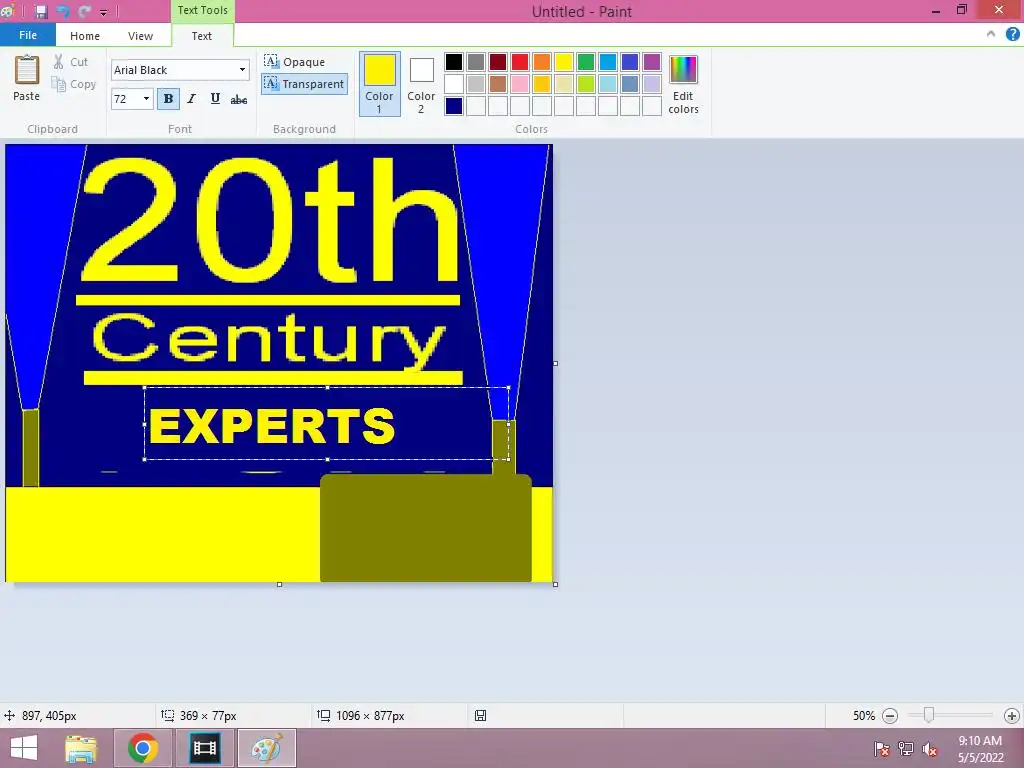Pick the orange color swatch
The height and width of the screenshot is (768, 1024).
click(x=542, y=62)
